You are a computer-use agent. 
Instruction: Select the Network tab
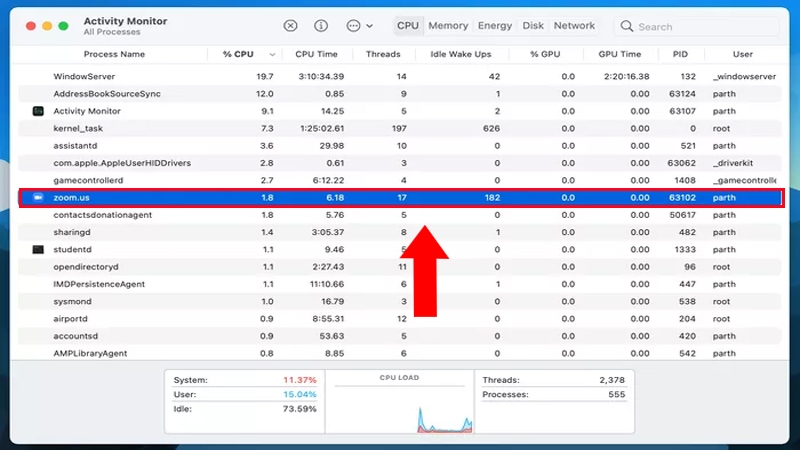point(574,26)
